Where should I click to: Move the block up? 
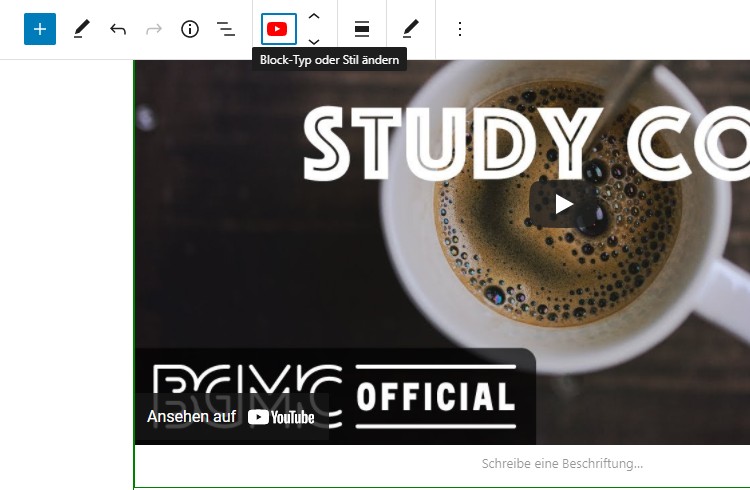point(314,17)
